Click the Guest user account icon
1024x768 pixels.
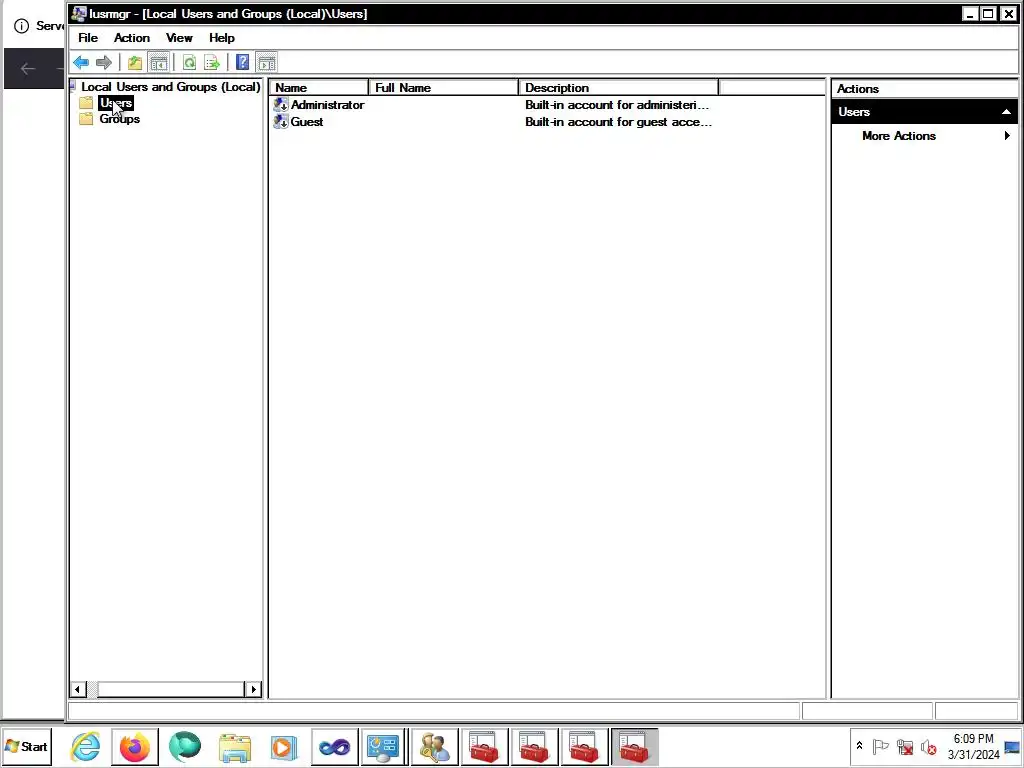[281, 121]
